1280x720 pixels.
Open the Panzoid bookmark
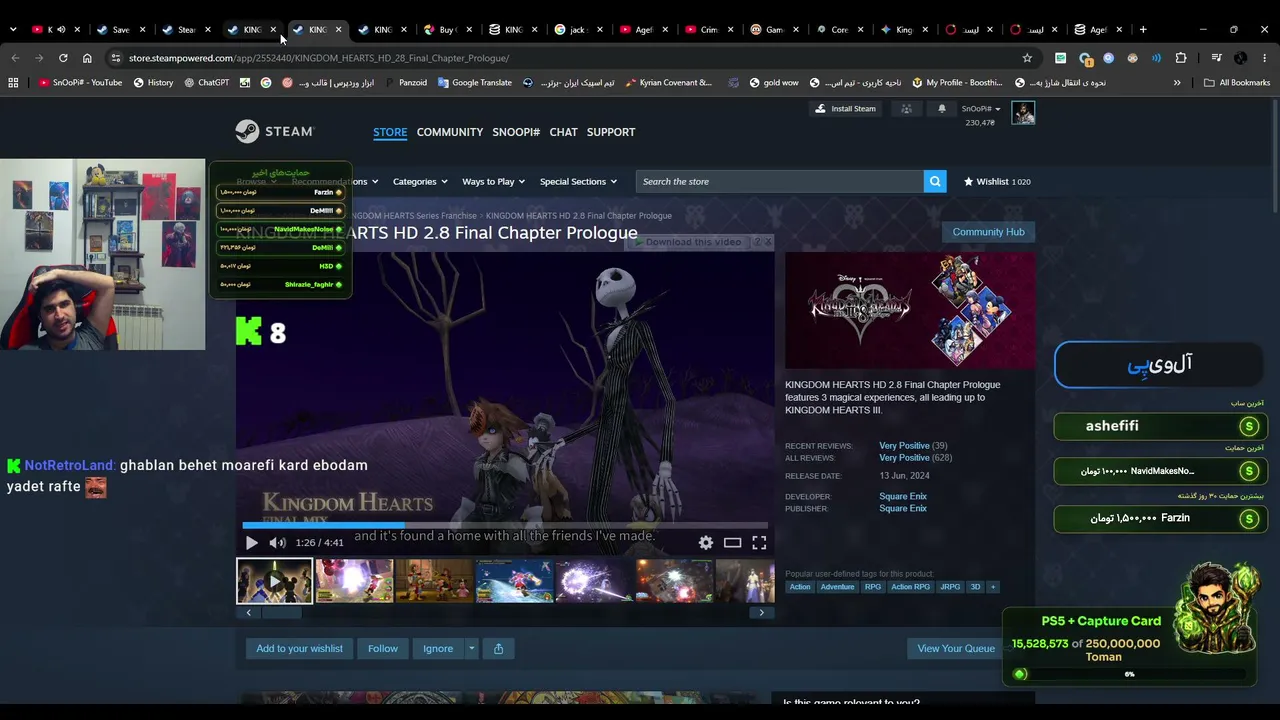(405, 83)
